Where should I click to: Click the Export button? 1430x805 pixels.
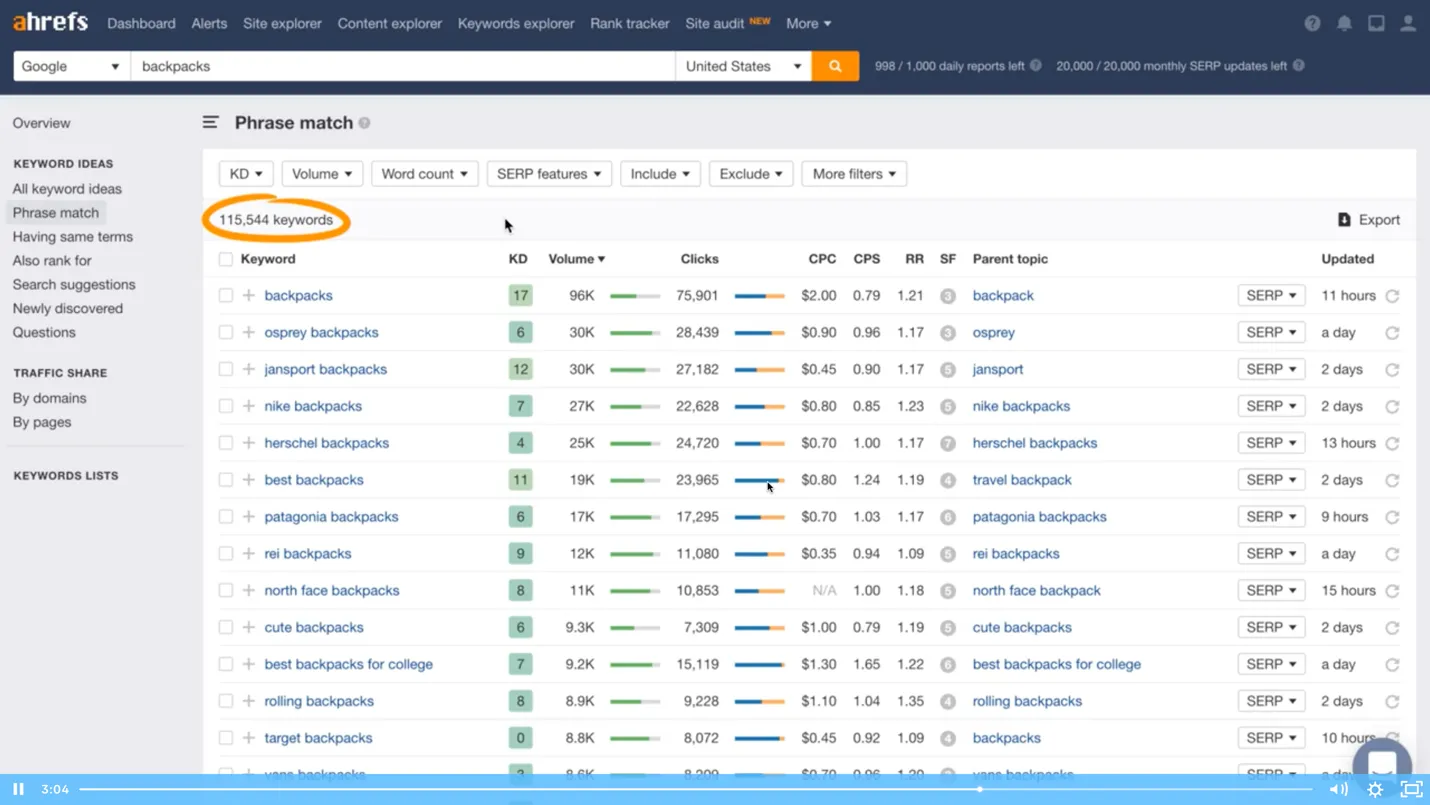1369,220
